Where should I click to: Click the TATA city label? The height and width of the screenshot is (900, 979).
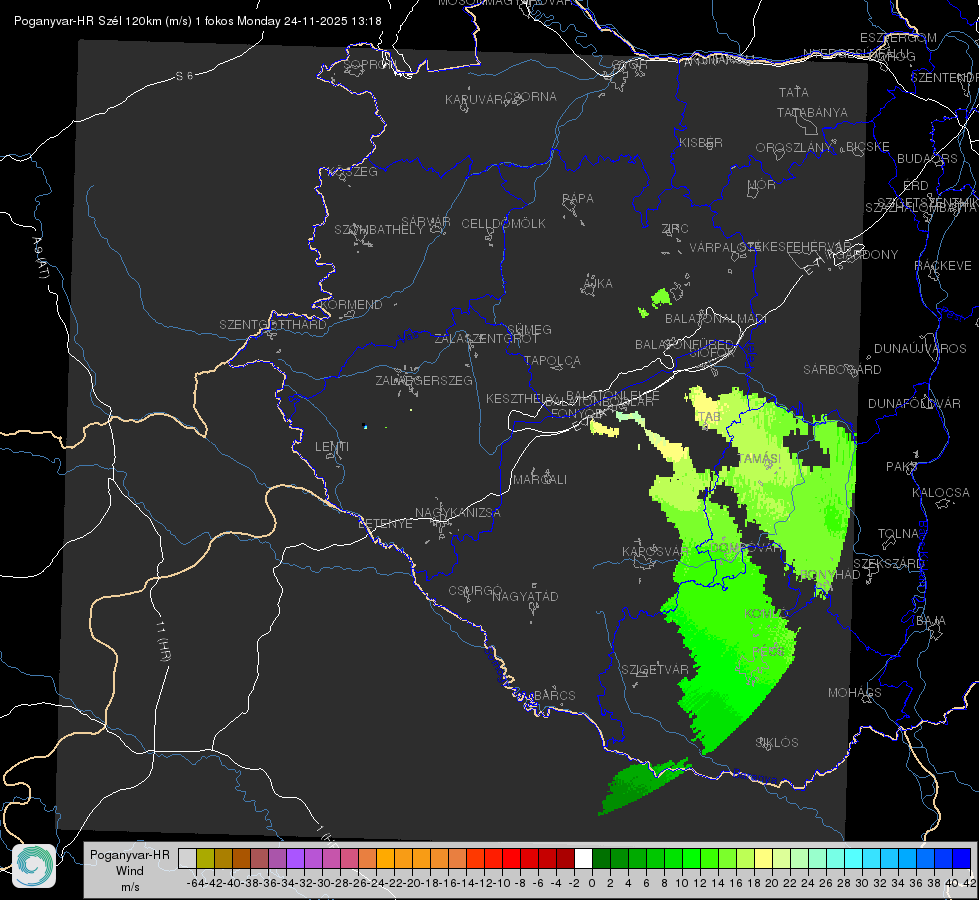[794, 92]
